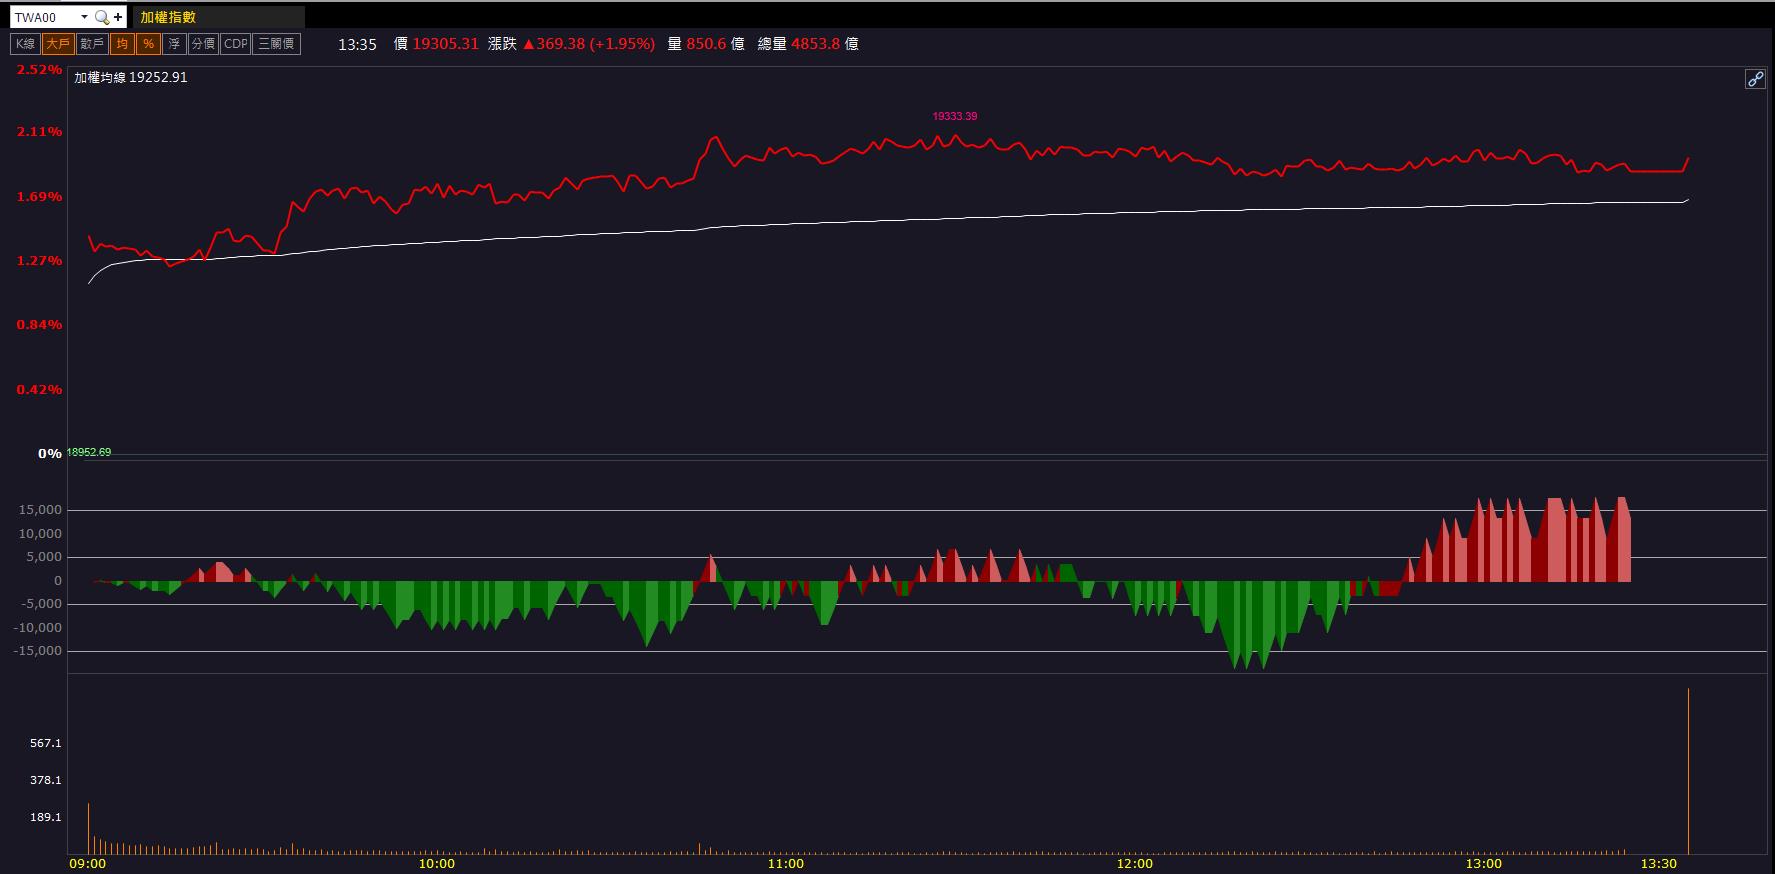Viewport: 1775px width, 874px height.
Task: Click the chain link icon on the chart
Action: (1755, 79)
